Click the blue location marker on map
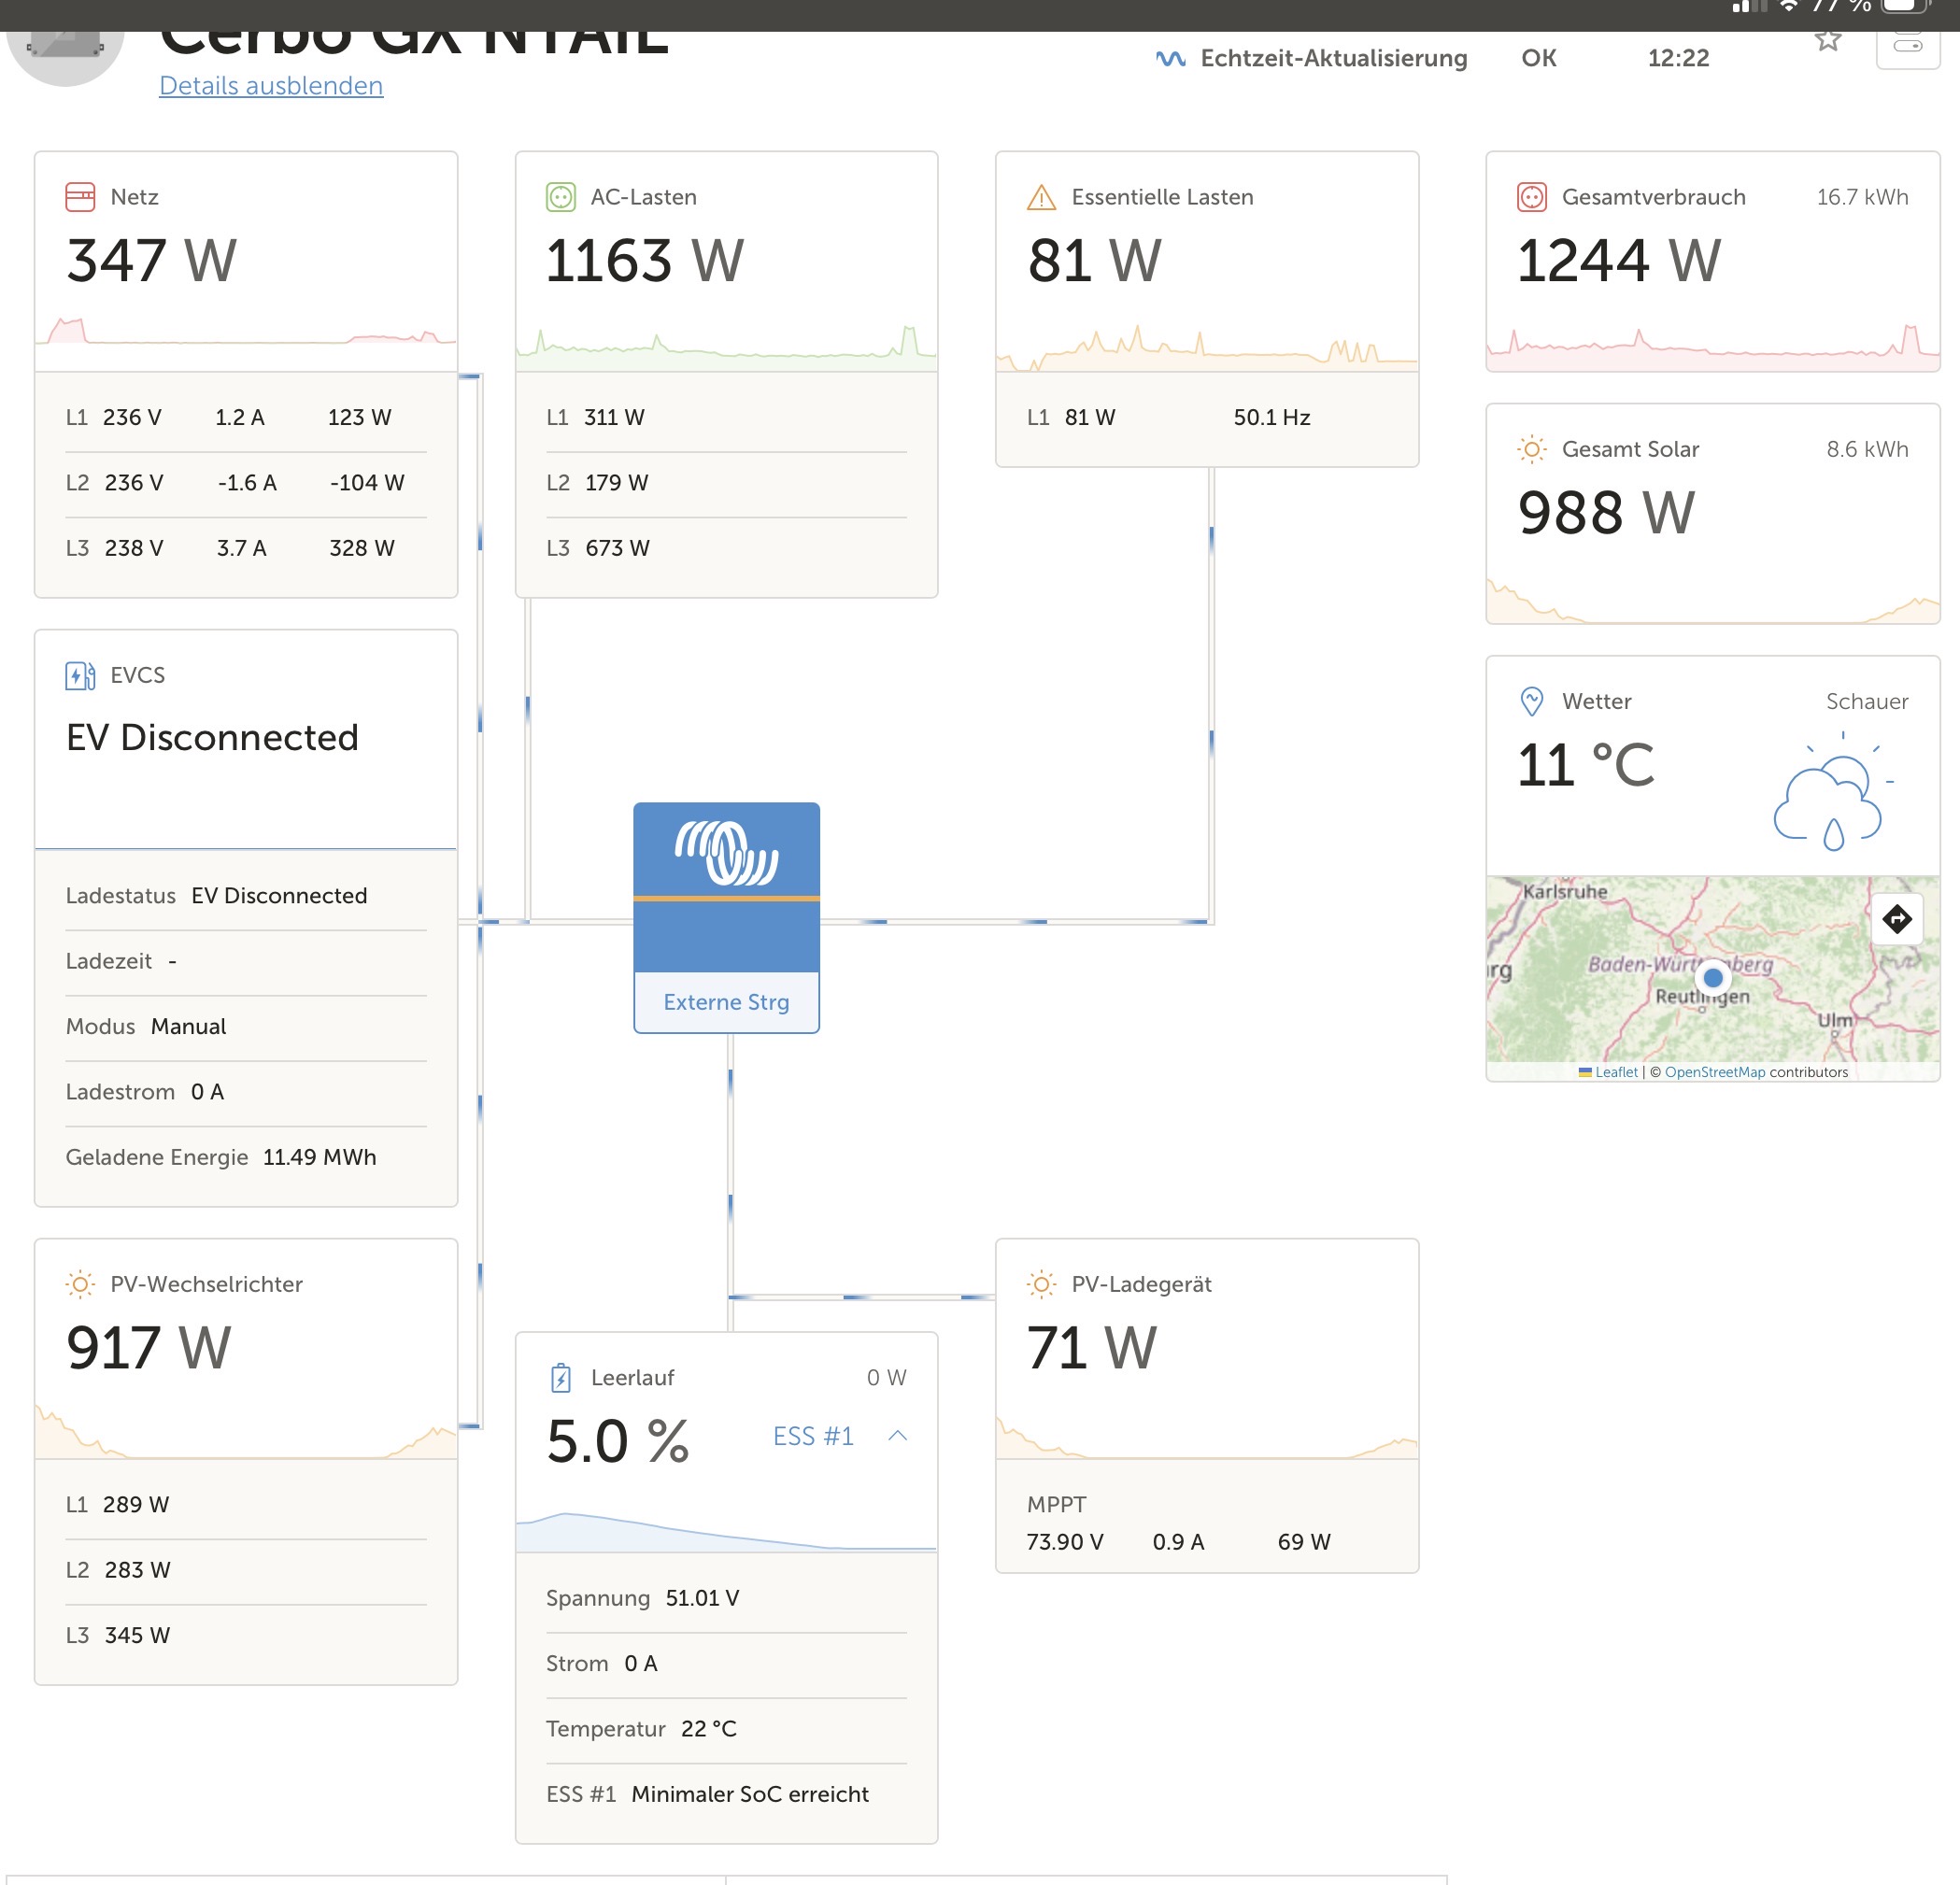The image size is (1960, 1885). click(1712, 977)
